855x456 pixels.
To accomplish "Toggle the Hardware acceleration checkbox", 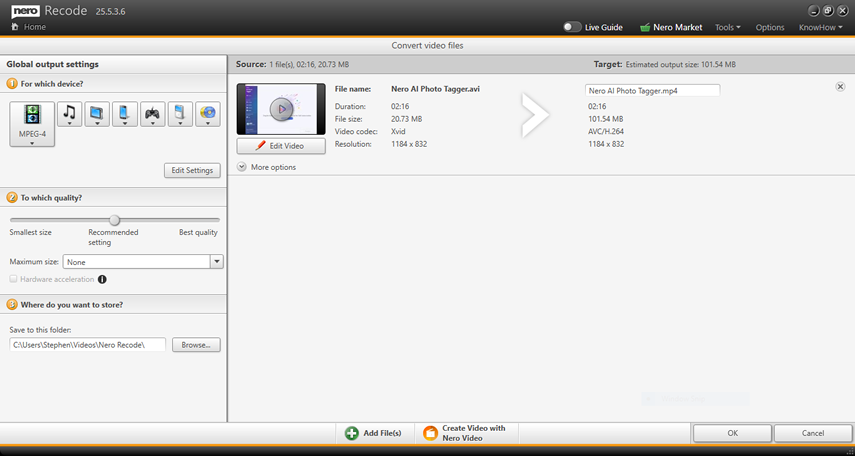I will [x=14, y=279].
